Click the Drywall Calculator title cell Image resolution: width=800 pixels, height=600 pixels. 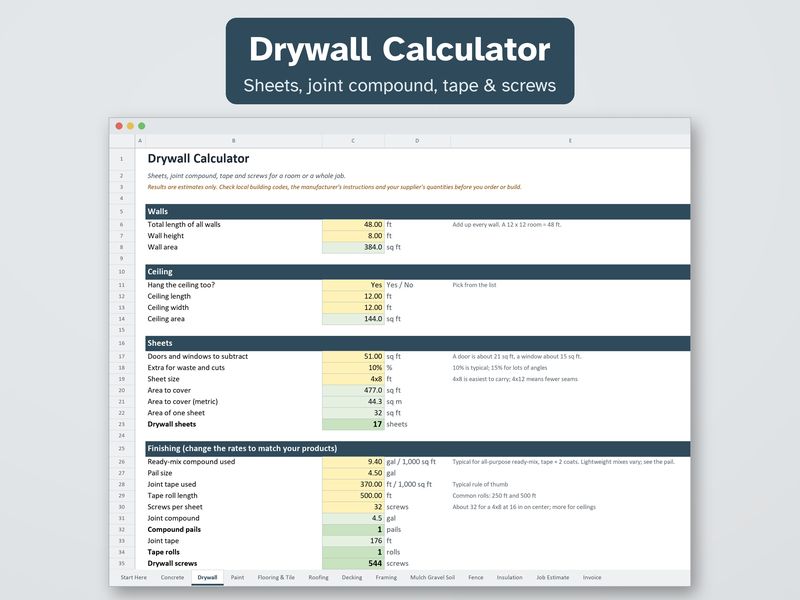(198, 159)
